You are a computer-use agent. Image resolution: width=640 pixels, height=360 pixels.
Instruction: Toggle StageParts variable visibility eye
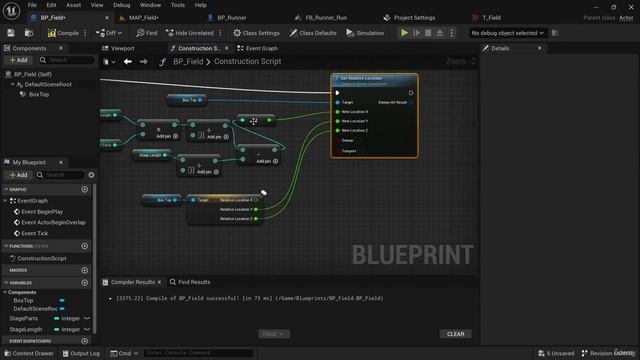pyautogui.click(x=87, y=318)
